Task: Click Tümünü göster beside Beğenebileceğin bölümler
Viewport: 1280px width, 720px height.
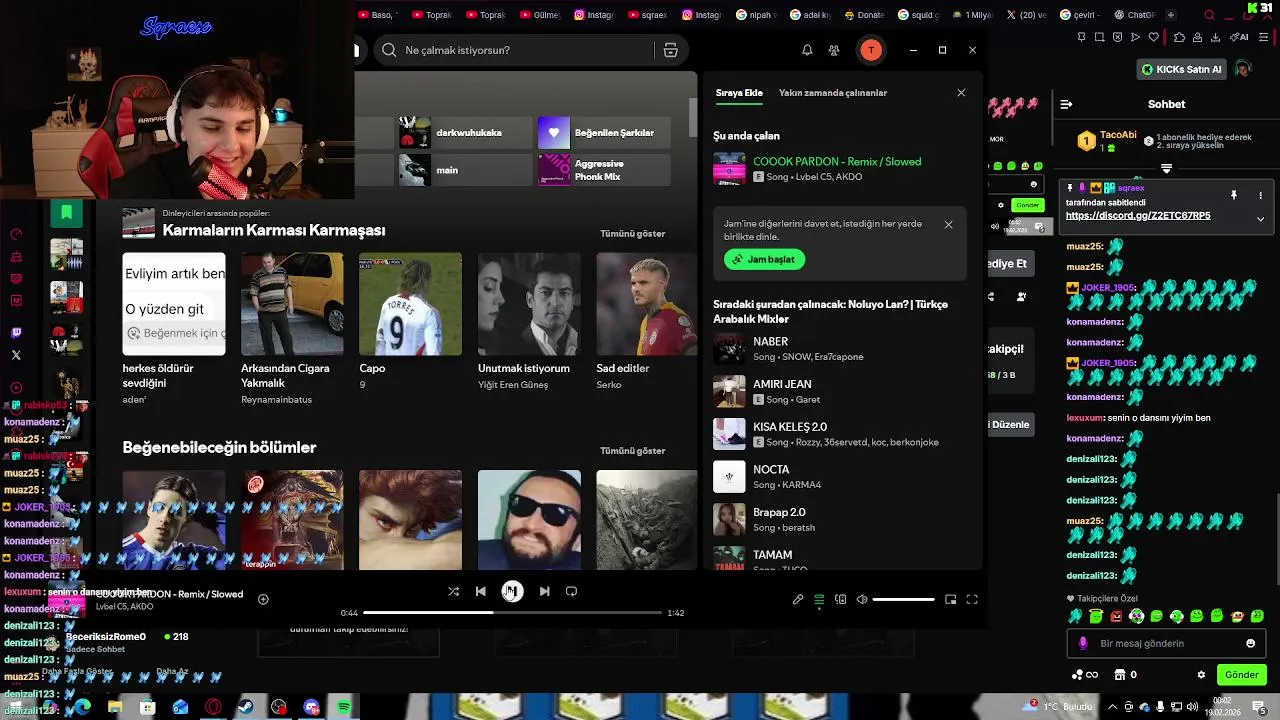Action: 632,451
